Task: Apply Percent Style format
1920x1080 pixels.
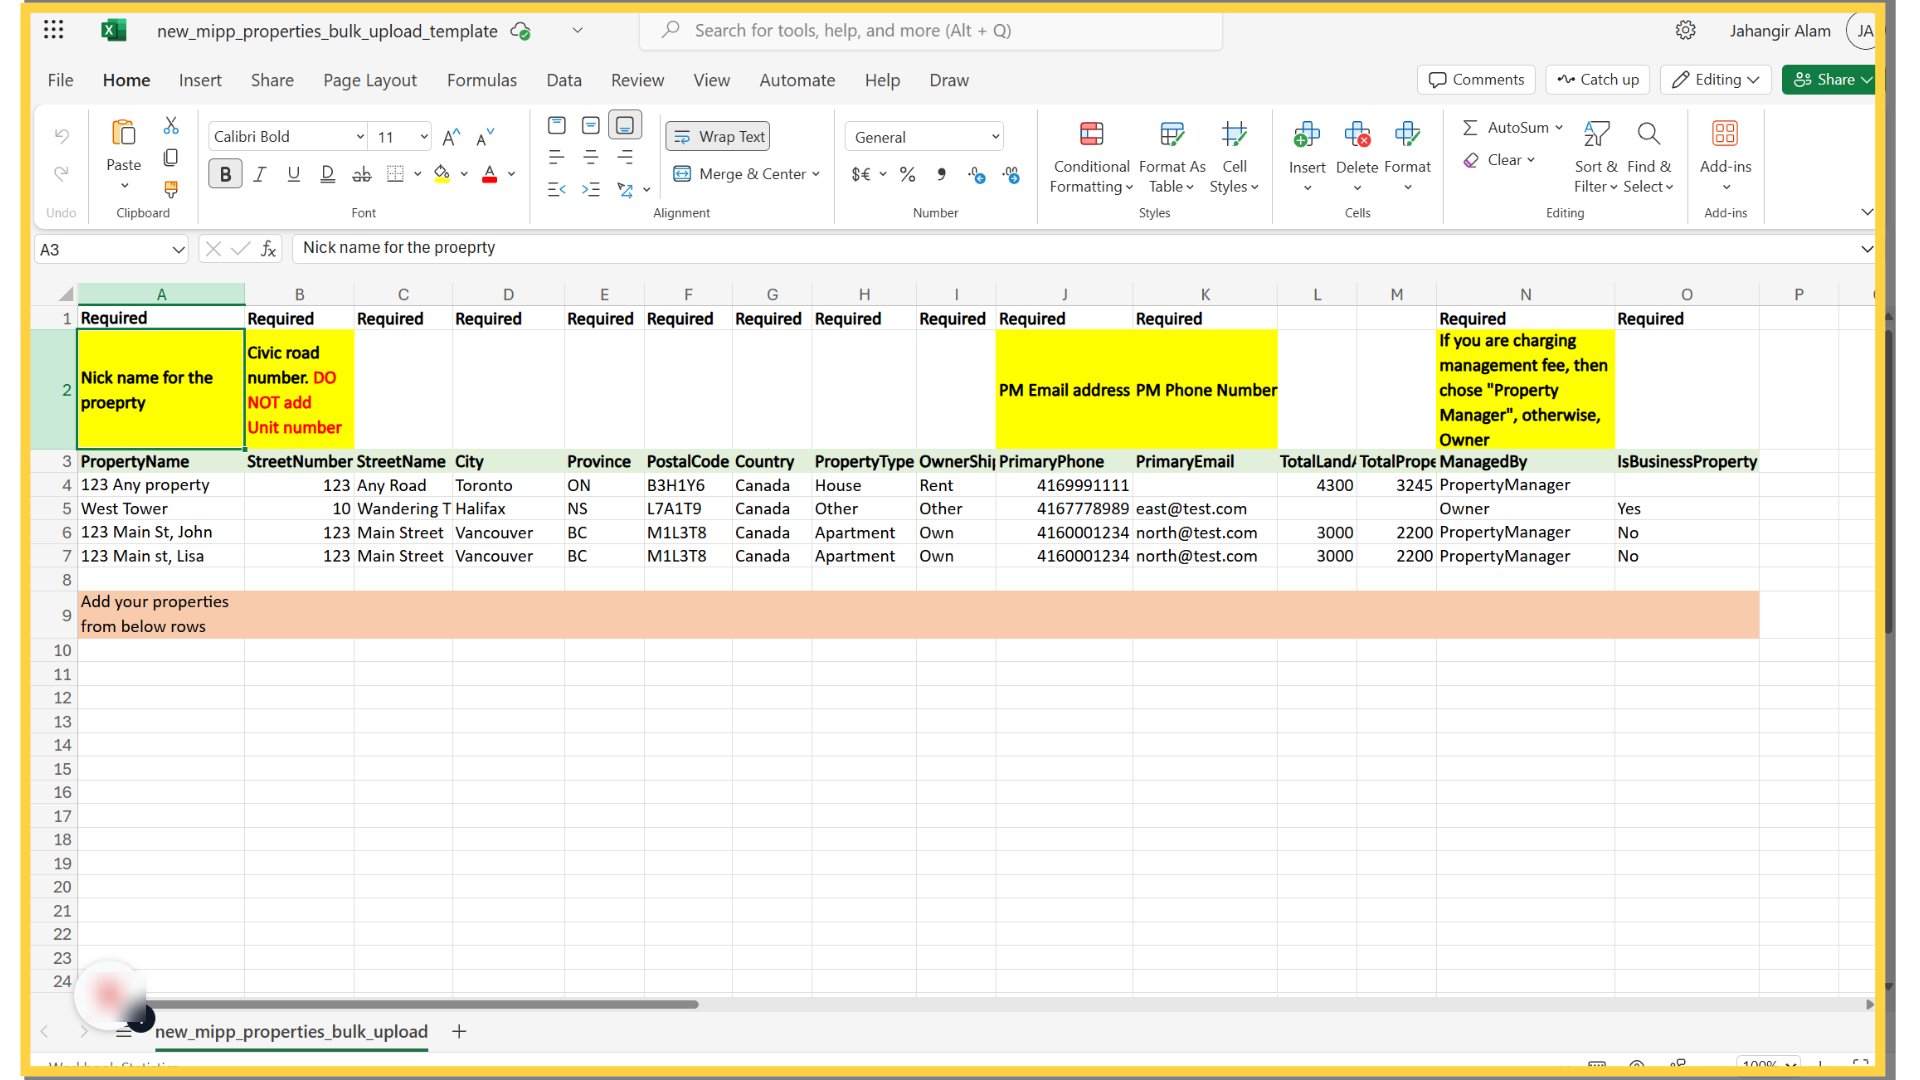Action: tap(907, 174)
